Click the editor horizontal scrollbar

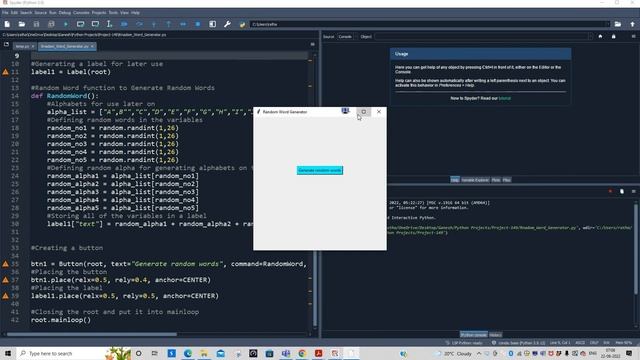[92, 334]
